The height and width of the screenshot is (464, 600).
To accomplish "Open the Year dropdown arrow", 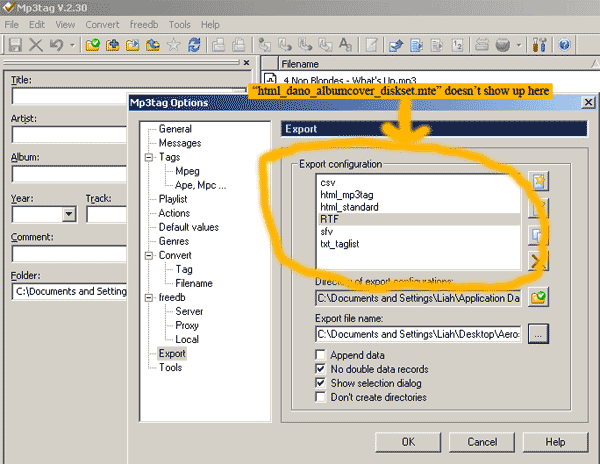I will (69, 214).
